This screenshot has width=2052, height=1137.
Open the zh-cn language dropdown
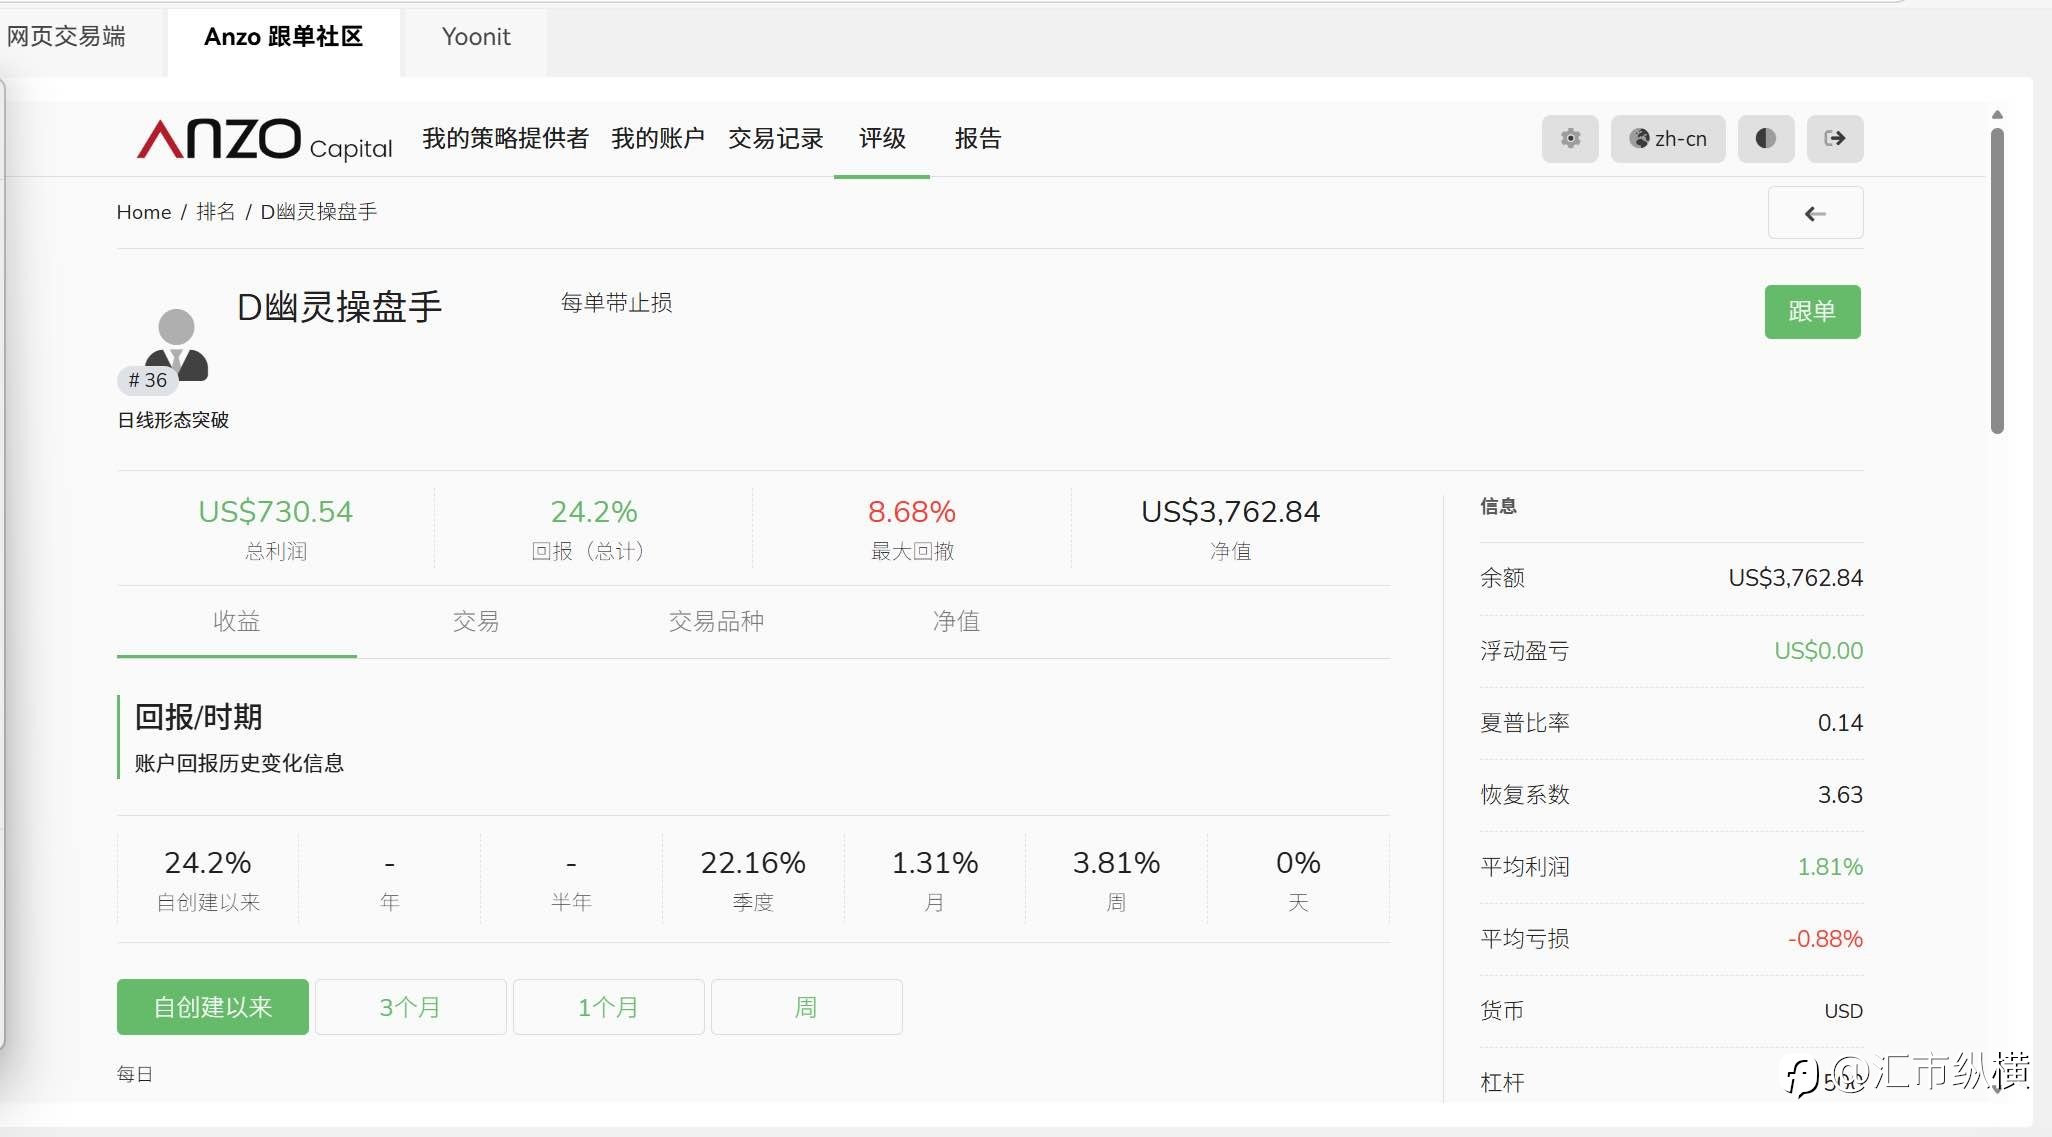1667,139
